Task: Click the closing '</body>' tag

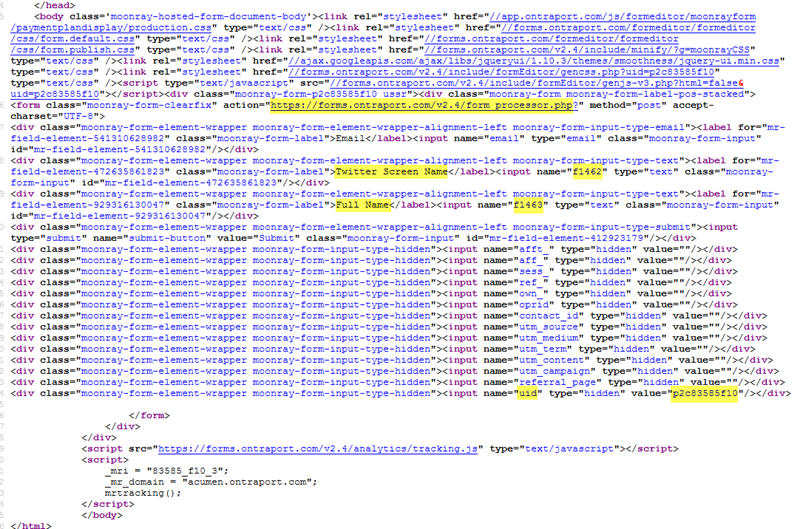Action: pos(102,515)
